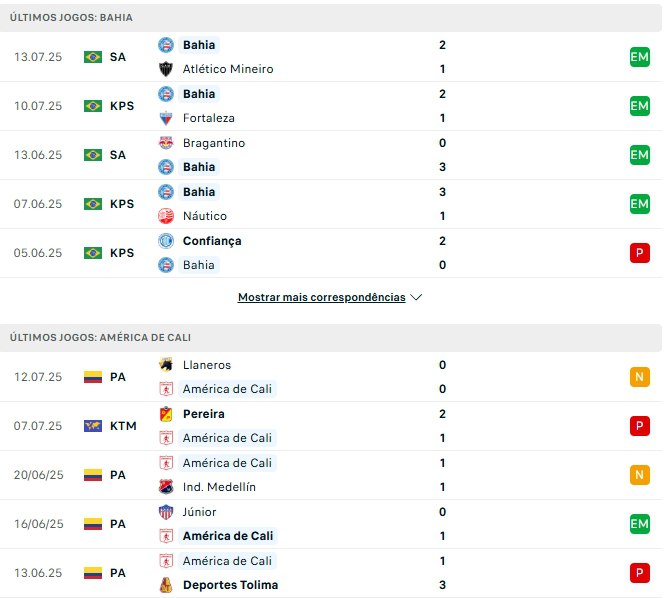Click the green EM badge for Júnior match
Screen dimensions: 665x598
(640, 524)
